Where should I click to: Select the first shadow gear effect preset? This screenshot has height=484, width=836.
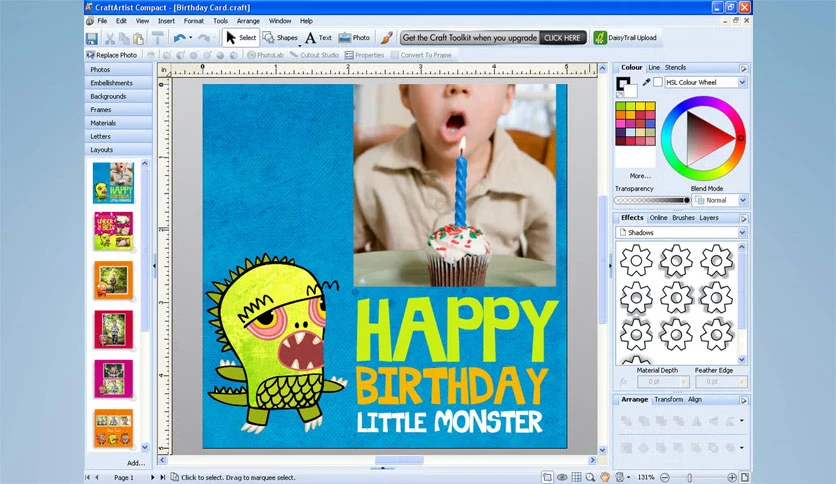(636, 261)
